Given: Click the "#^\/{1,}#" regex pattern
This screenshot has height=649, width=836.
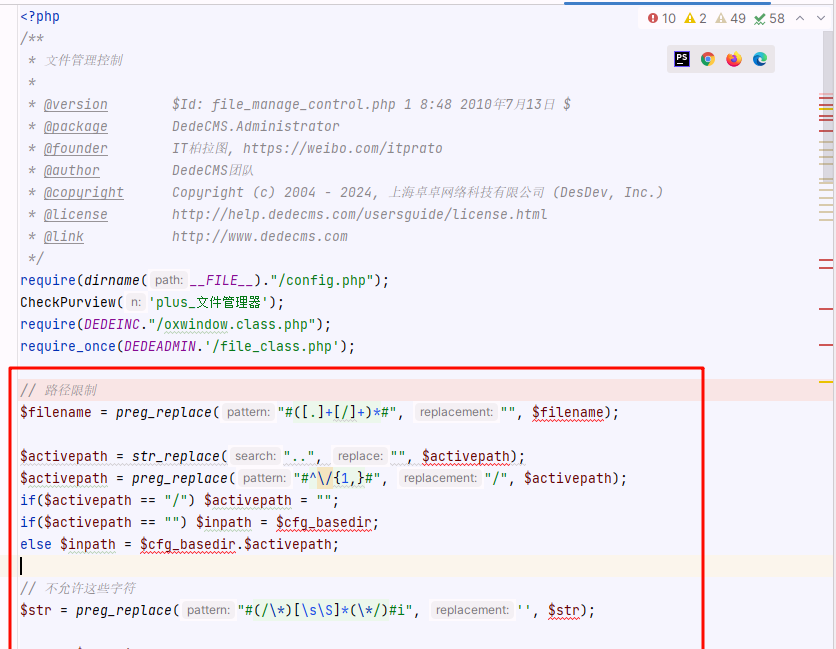Looking at the screenshot, I should (x=337, y=478).
